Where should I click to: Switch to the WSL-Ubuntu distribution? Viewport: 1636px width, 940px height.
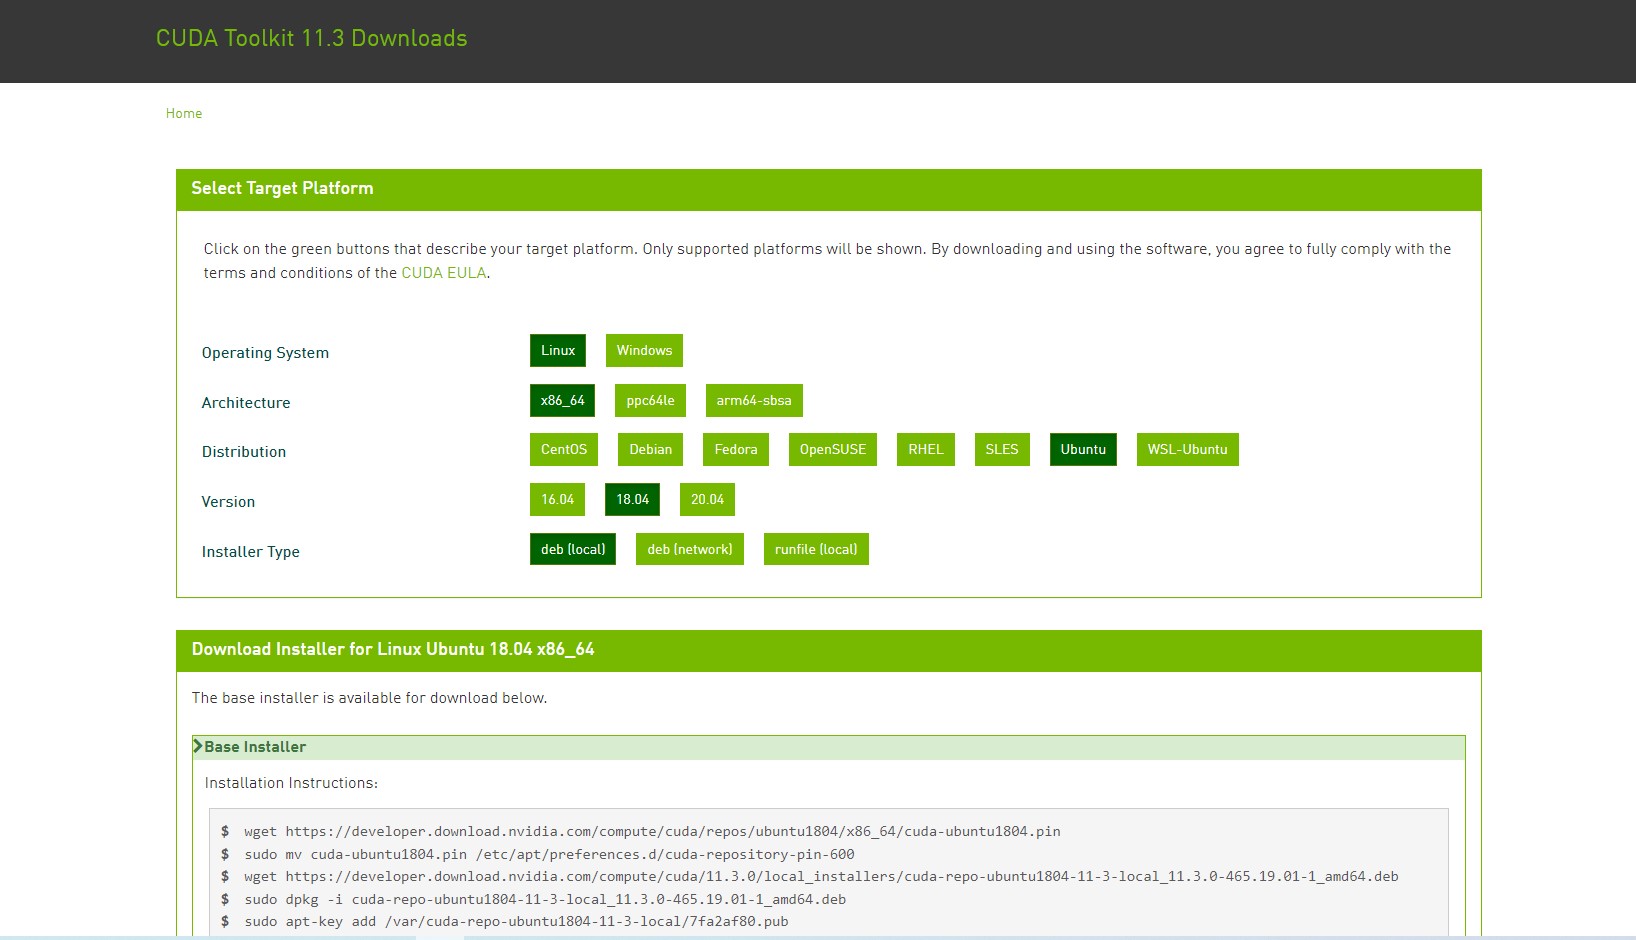click(x=1187, y=449)
